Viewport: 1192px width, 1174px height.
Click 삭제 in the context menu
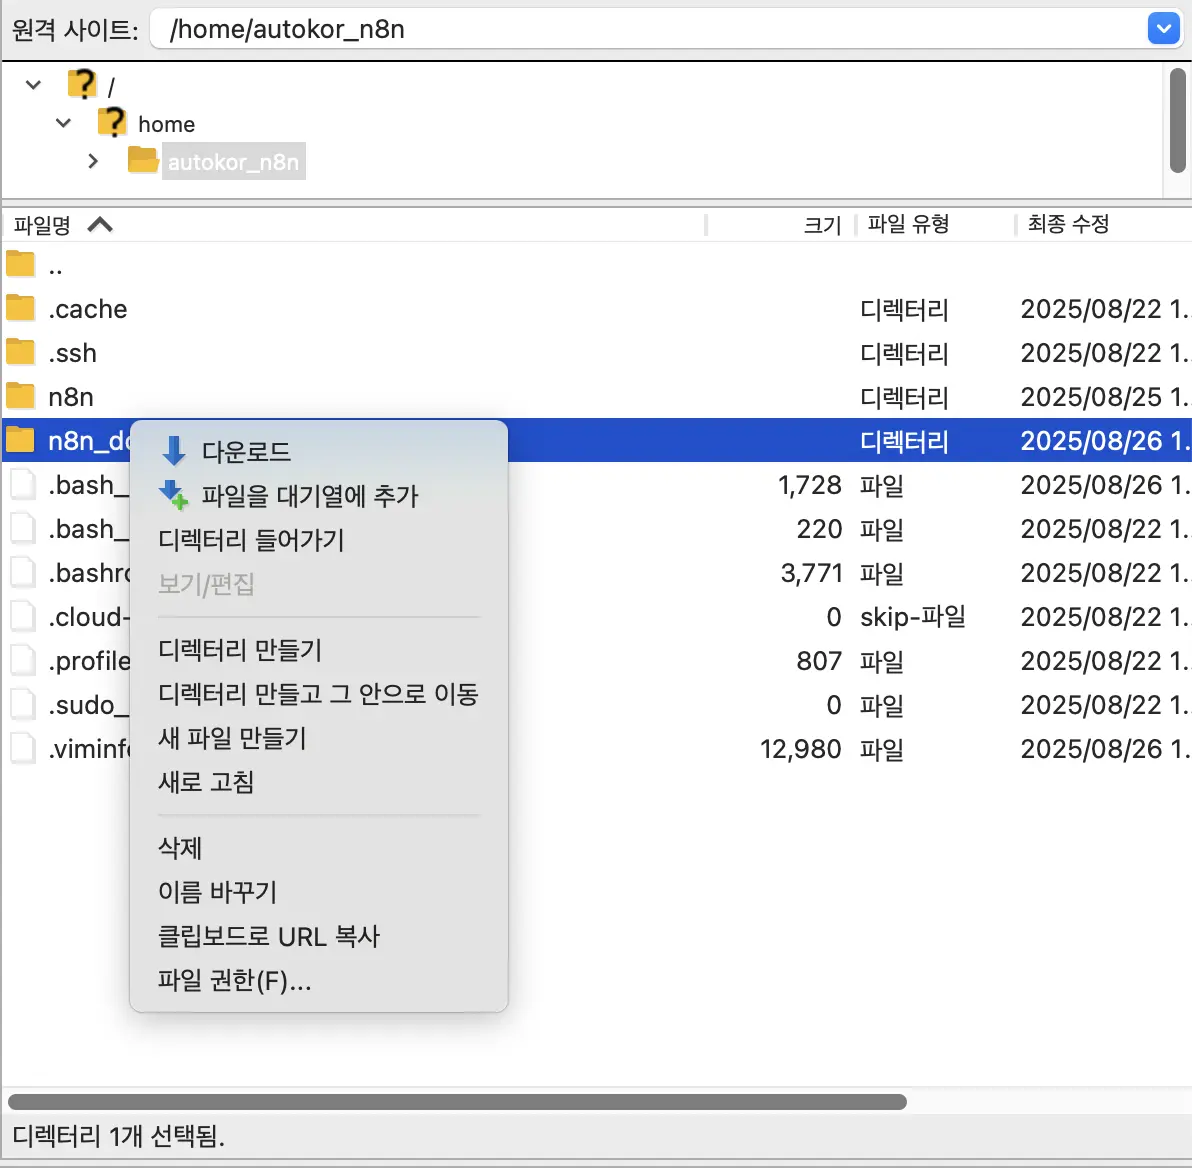(x=180, y=847)
